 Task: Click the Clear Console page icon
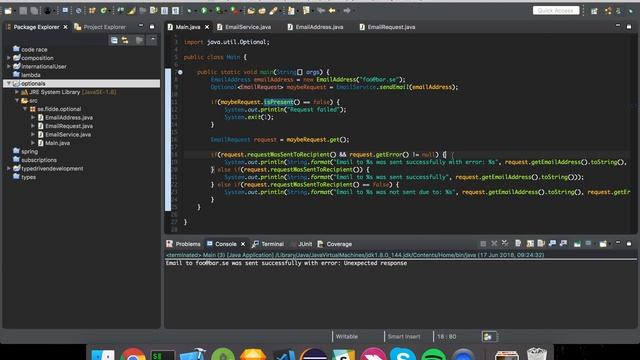click(x=518, y=244)
